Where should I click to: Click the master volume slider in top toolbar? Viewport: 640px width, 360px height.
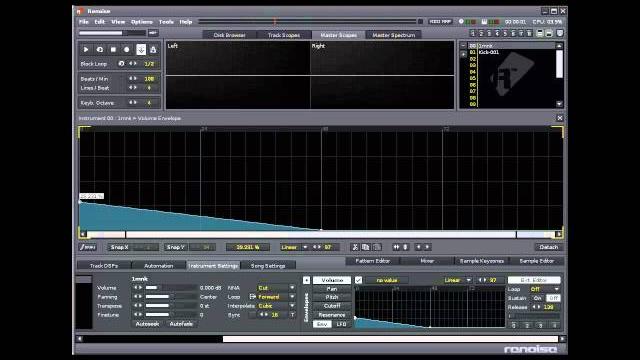[x=112, y=33]
